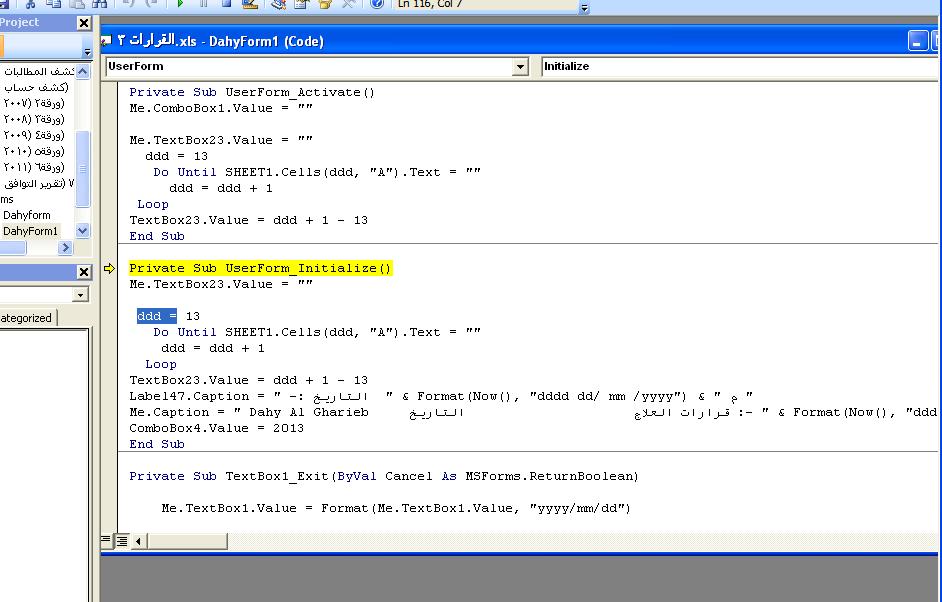This screenshot has height=602, width=942.
Task: Click first End Sub after Activate
Action: pos(157,236)
